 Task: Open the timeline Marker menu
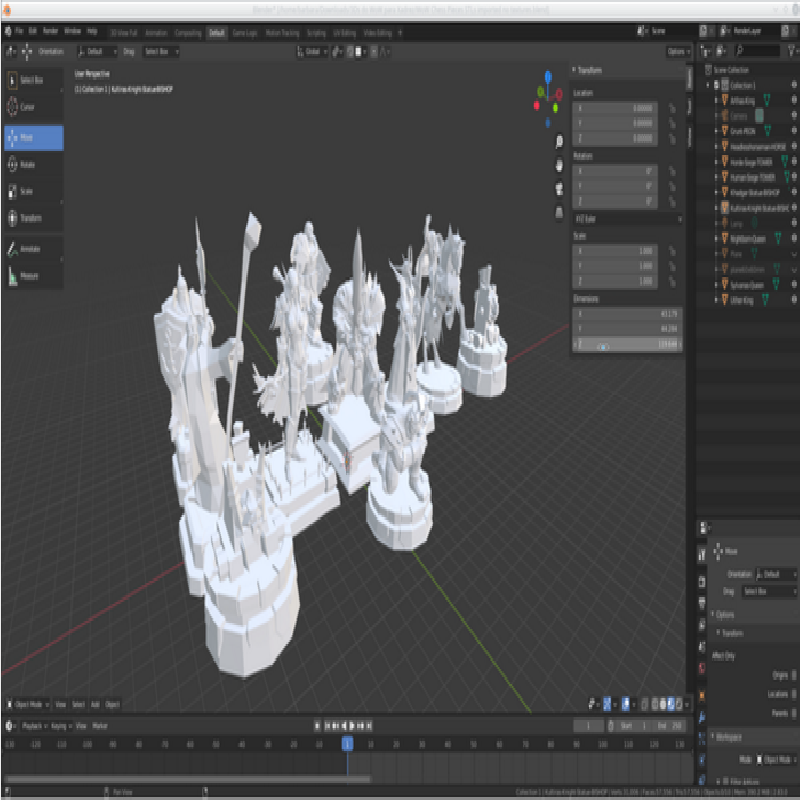coord(99,726)
